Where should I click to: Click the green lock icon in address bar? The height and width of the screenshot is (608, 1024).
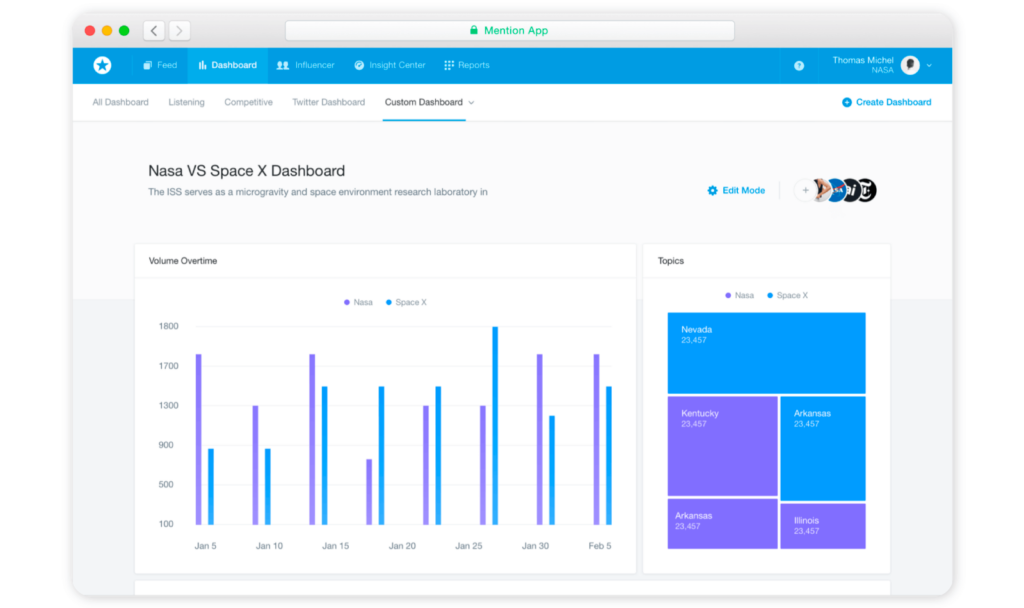point(473,30)
